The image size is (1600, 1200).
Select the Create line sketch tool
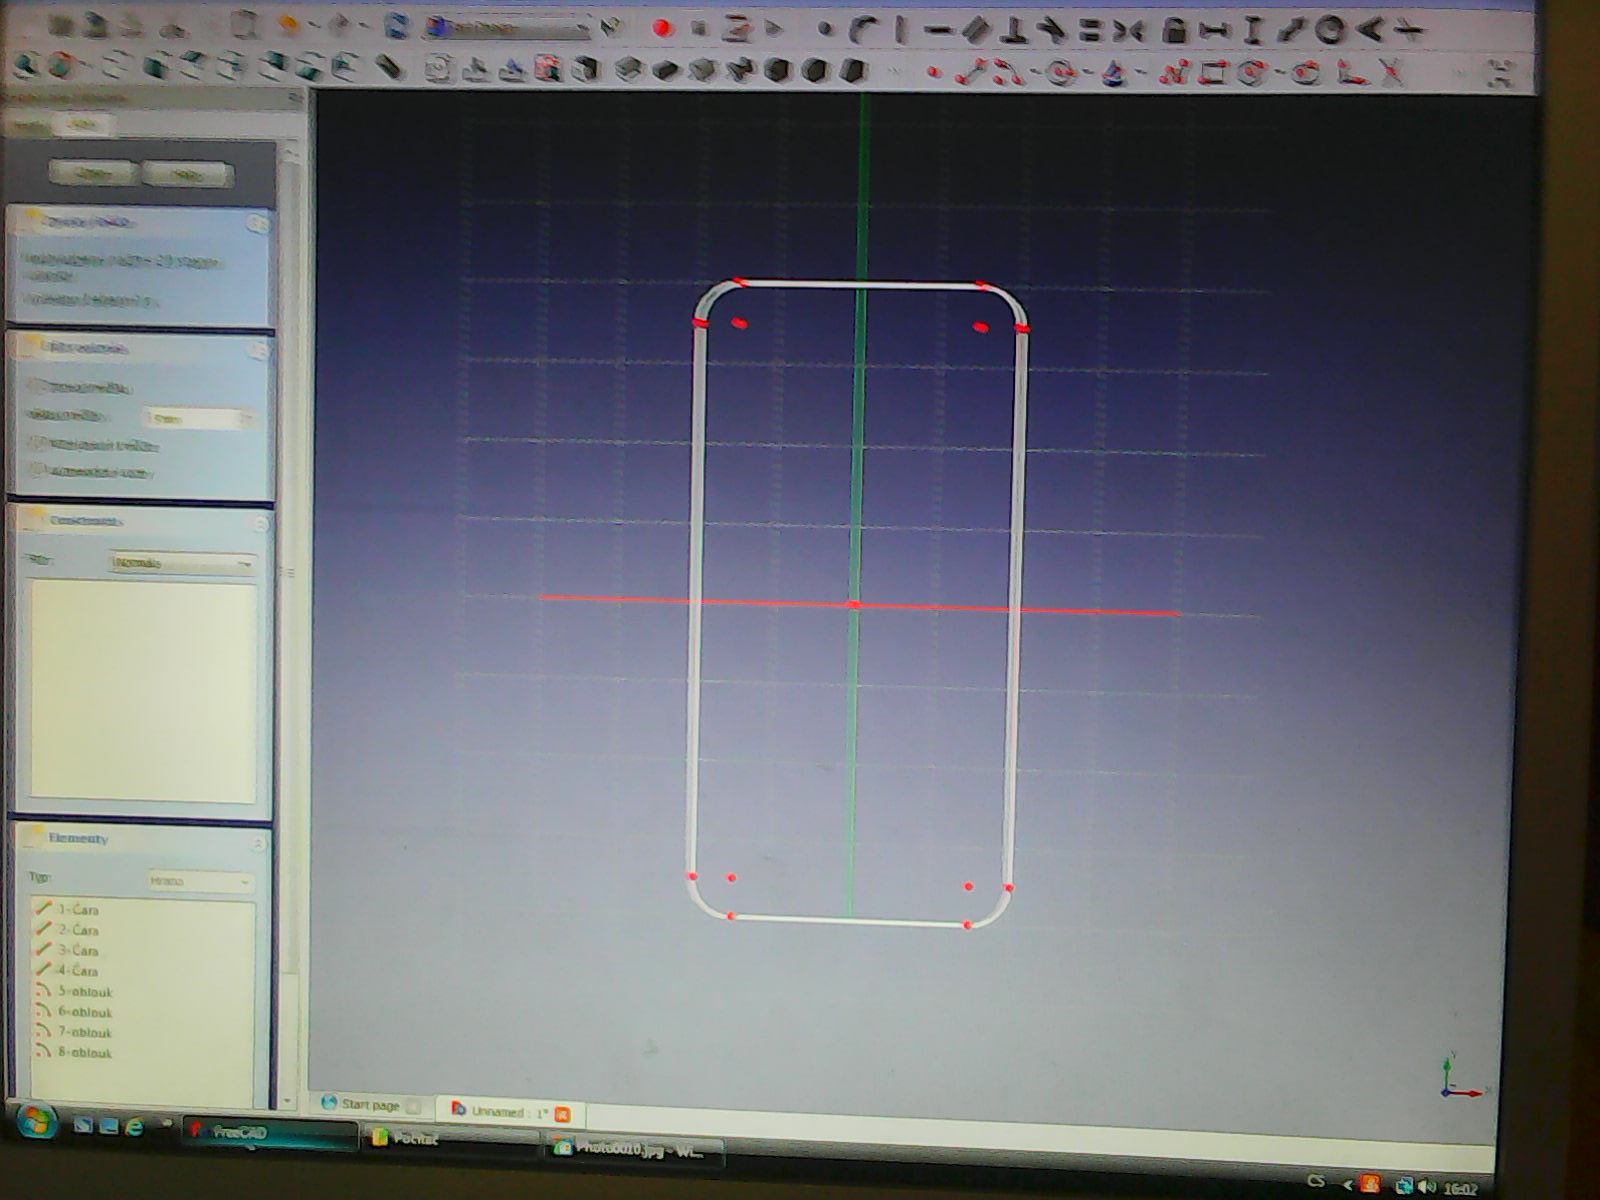(968, 73)
